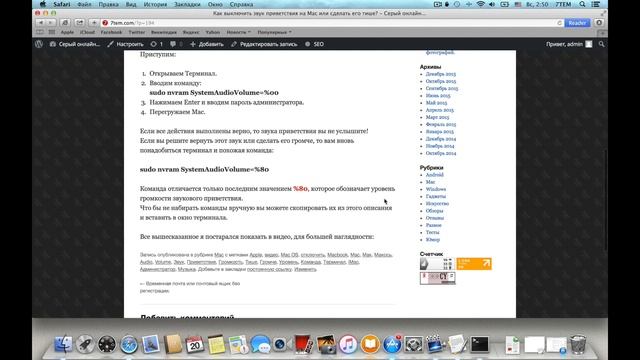The image size is (640, 360).
Task: Open the Правка menu
Action: point(108,4)
